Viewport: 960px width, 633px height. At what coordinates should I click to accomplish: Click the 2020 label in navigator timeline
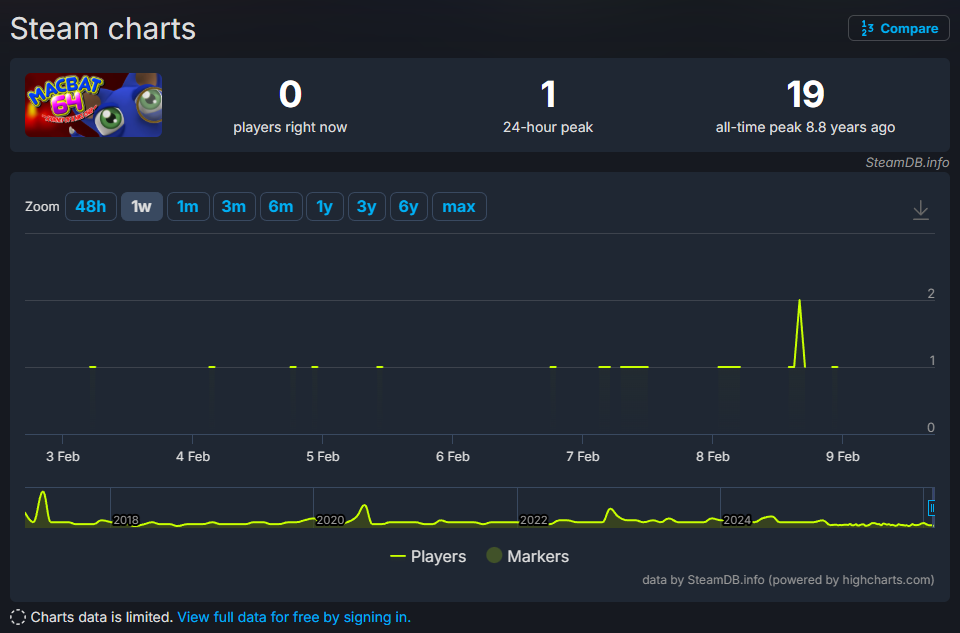pyautogui.click(x=330, y=520)
